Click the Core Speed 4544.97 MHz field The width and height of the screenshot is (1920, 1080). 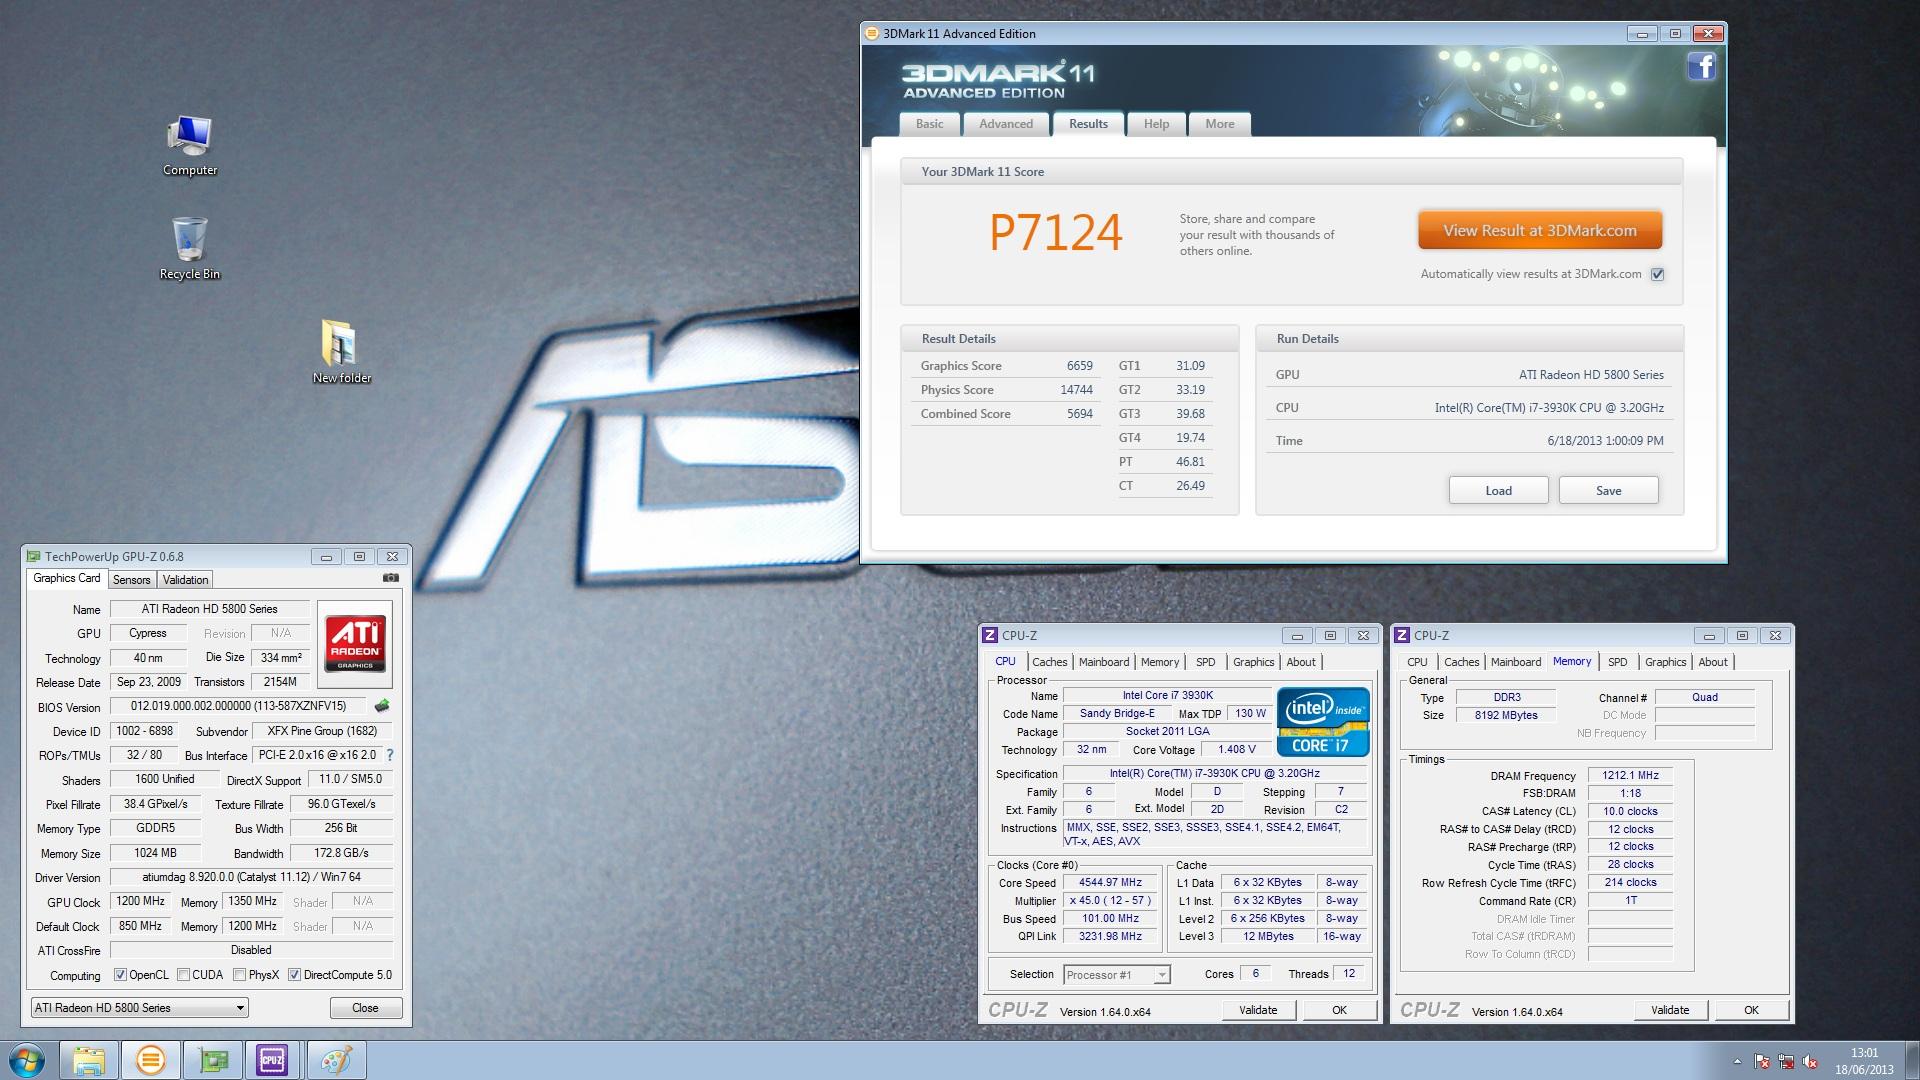coord(1109,883)
